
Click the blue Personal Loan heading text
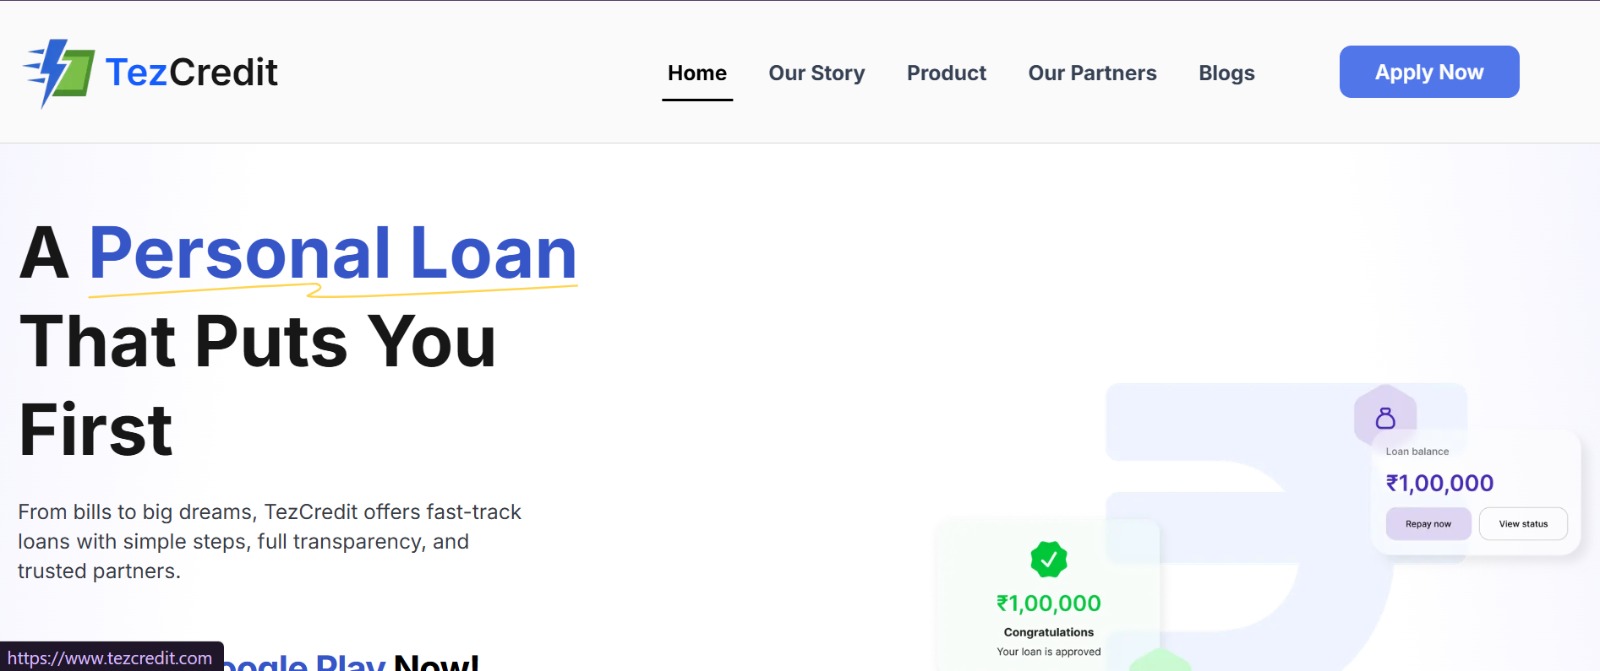tap(333, 253)
